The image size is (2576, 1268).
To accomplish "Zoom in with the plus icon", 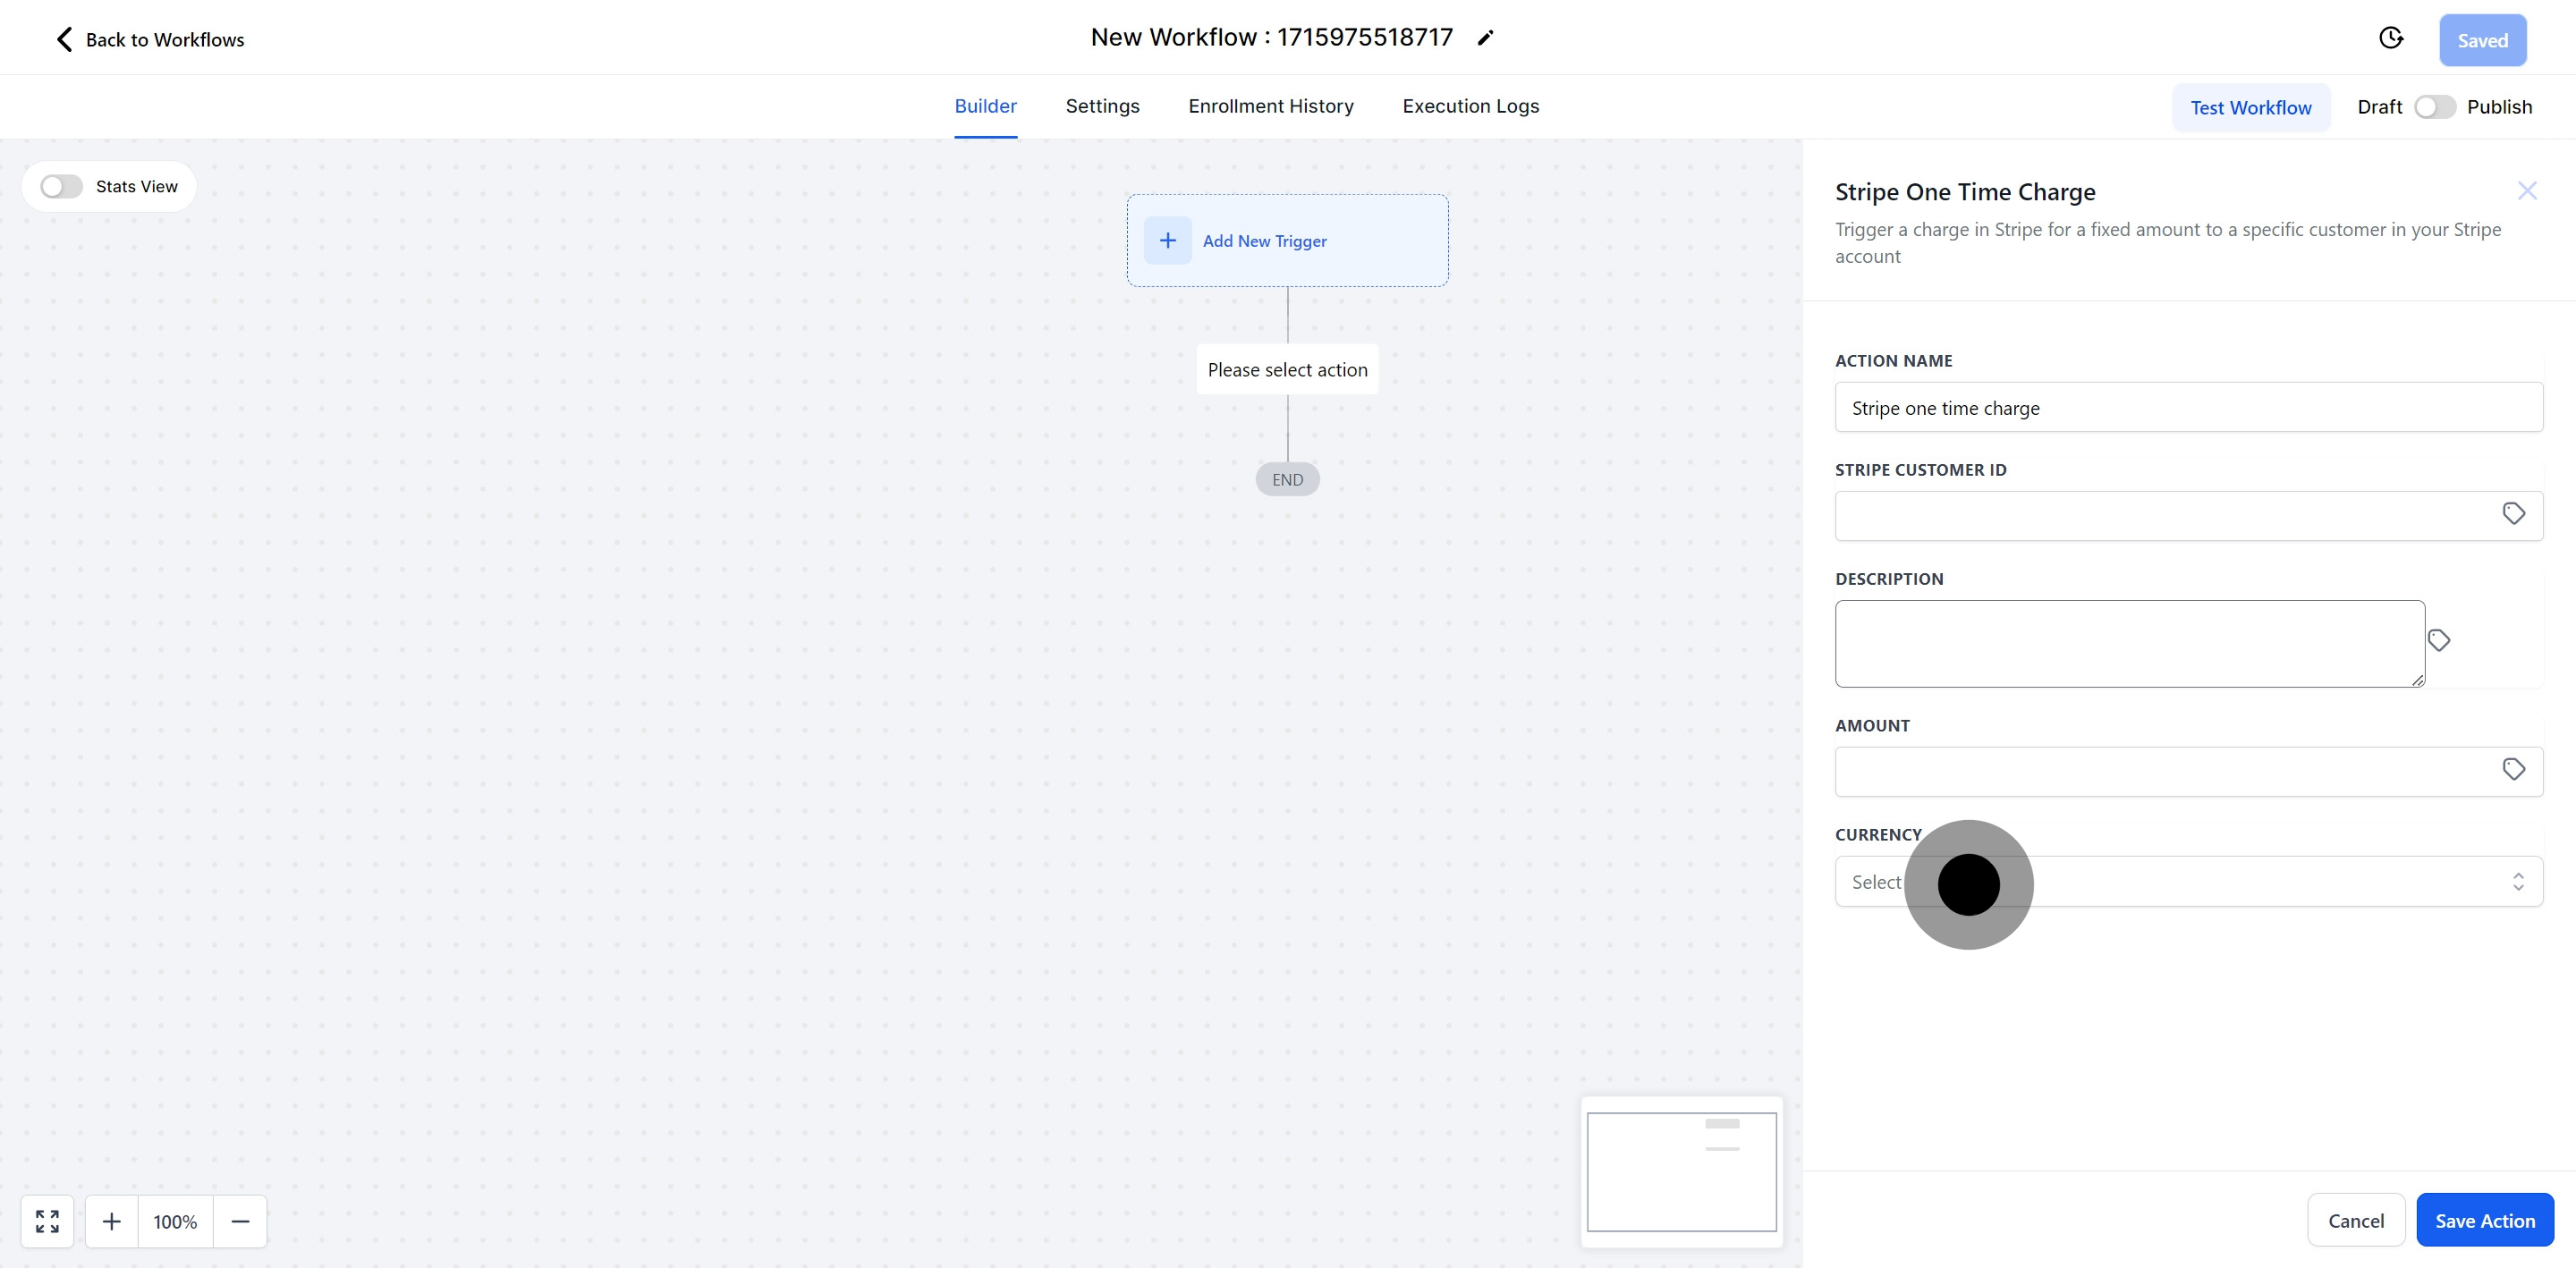I will pyautogui.click(x=112, y=1221).
